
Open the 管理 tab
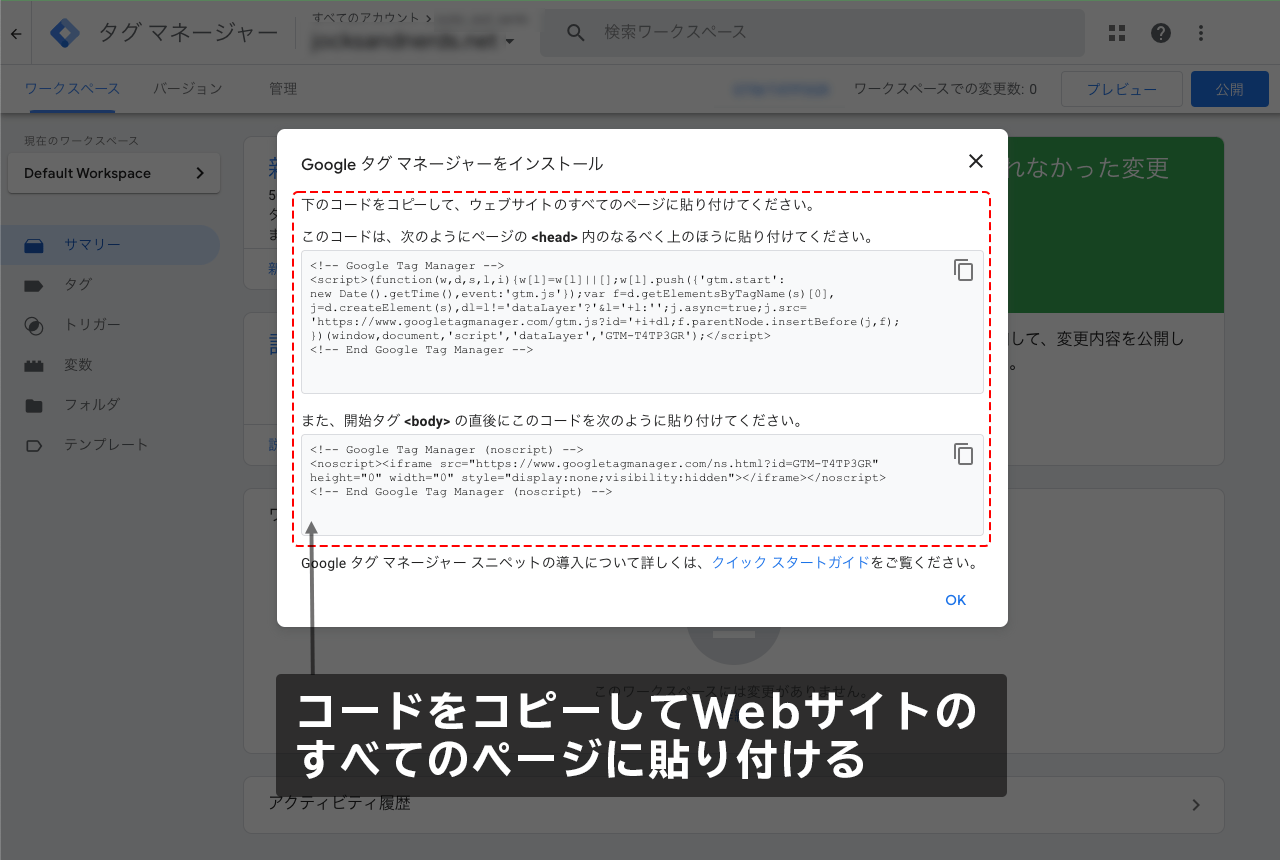pos(284,88)
